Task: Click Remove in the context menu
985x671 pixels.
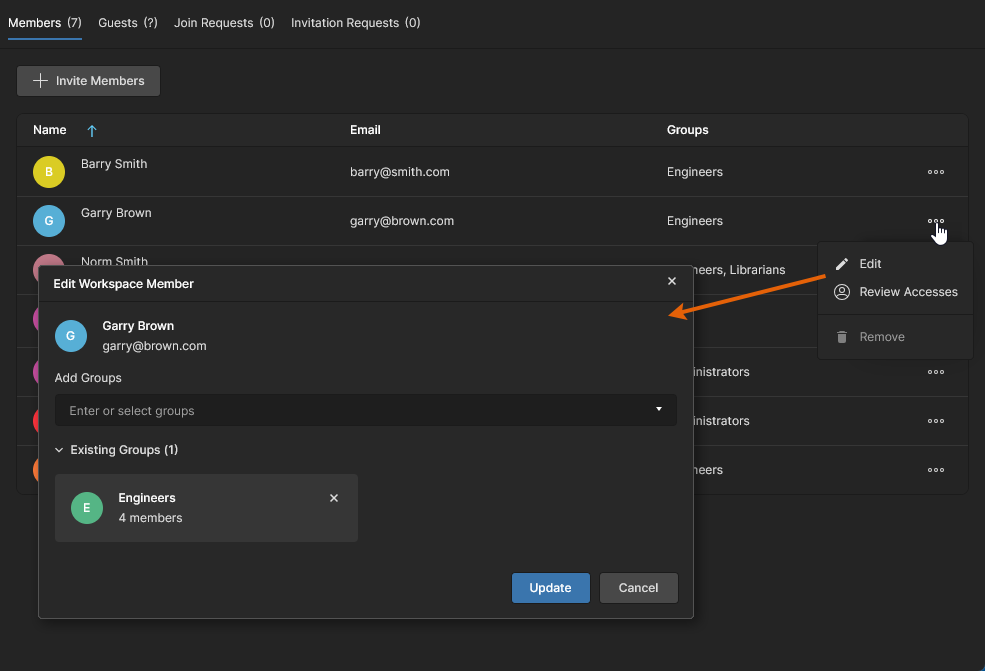Action: (881, 337)
